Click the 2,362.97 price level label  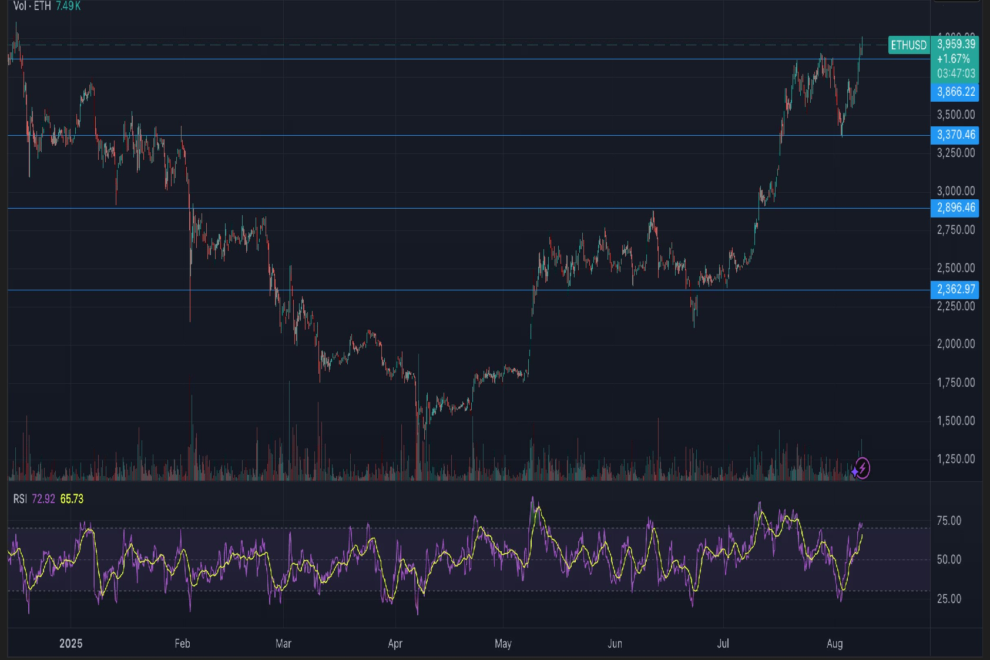955,290
